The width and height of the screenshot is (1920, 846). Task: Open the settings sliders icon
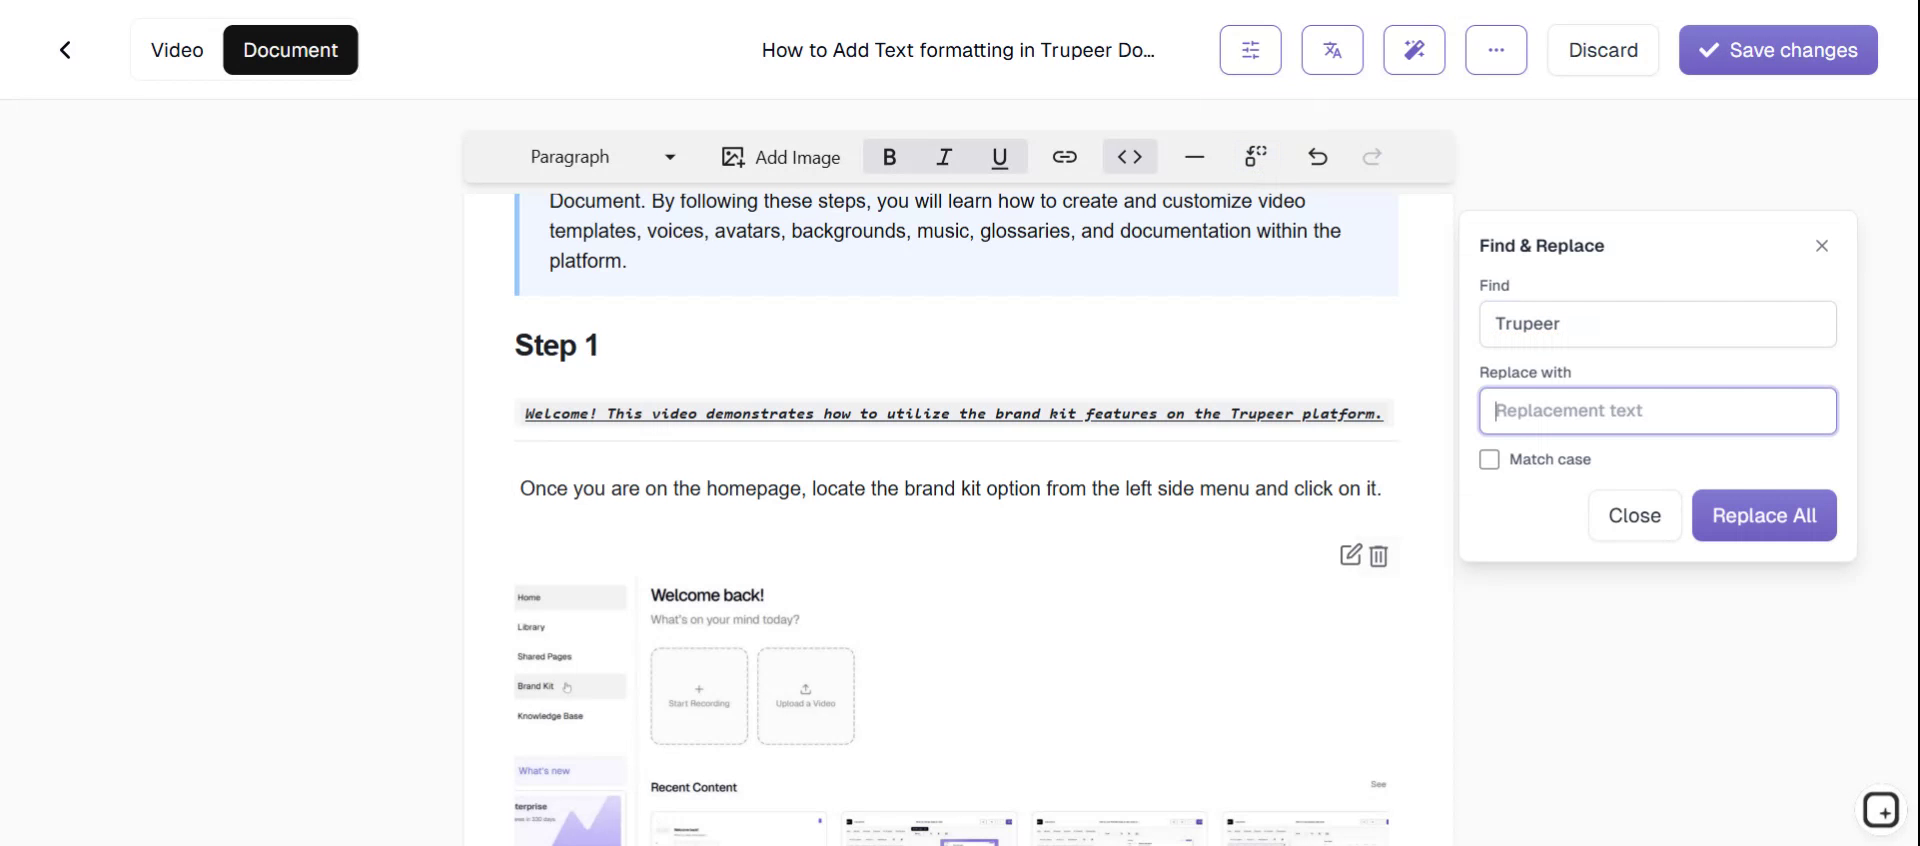[1250, 50]
